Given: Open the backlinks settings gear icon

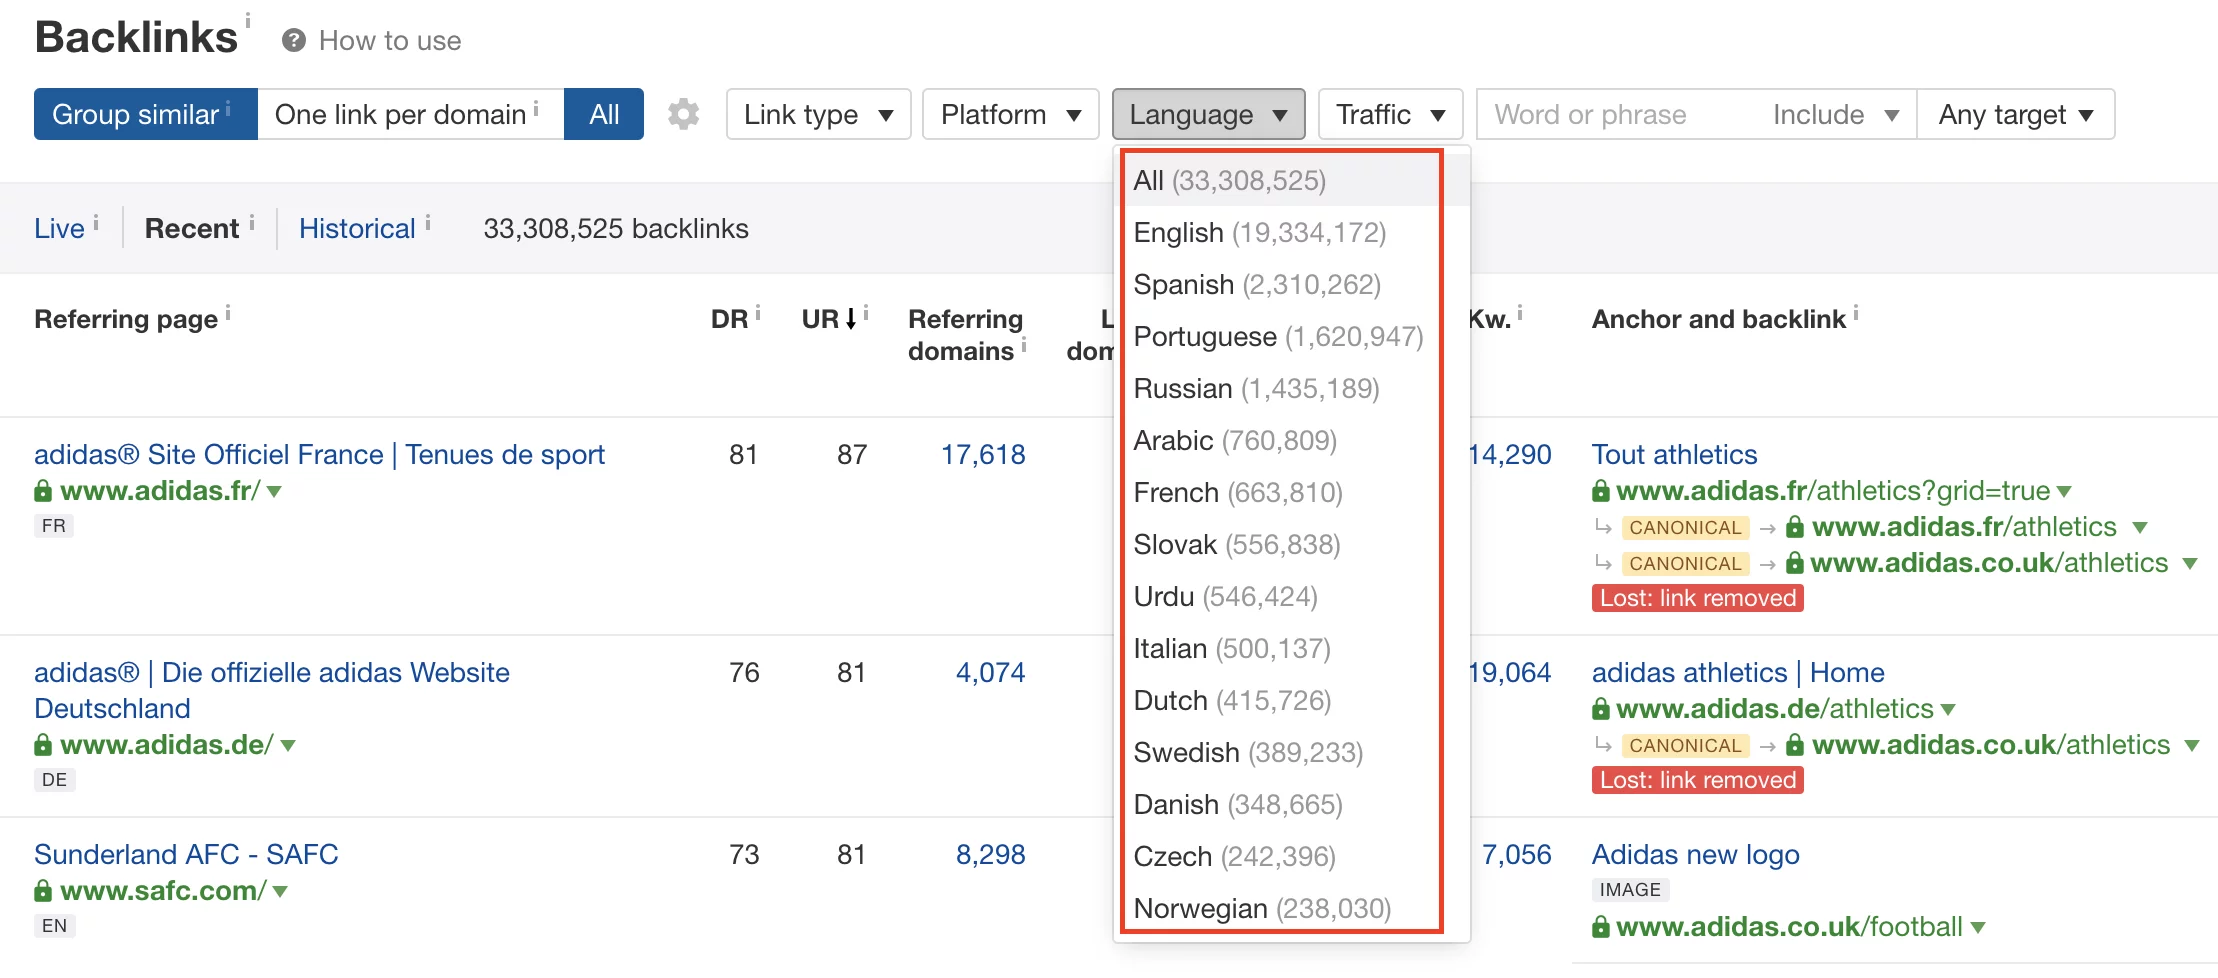Looking at the screenshot, I should [683, 114].
